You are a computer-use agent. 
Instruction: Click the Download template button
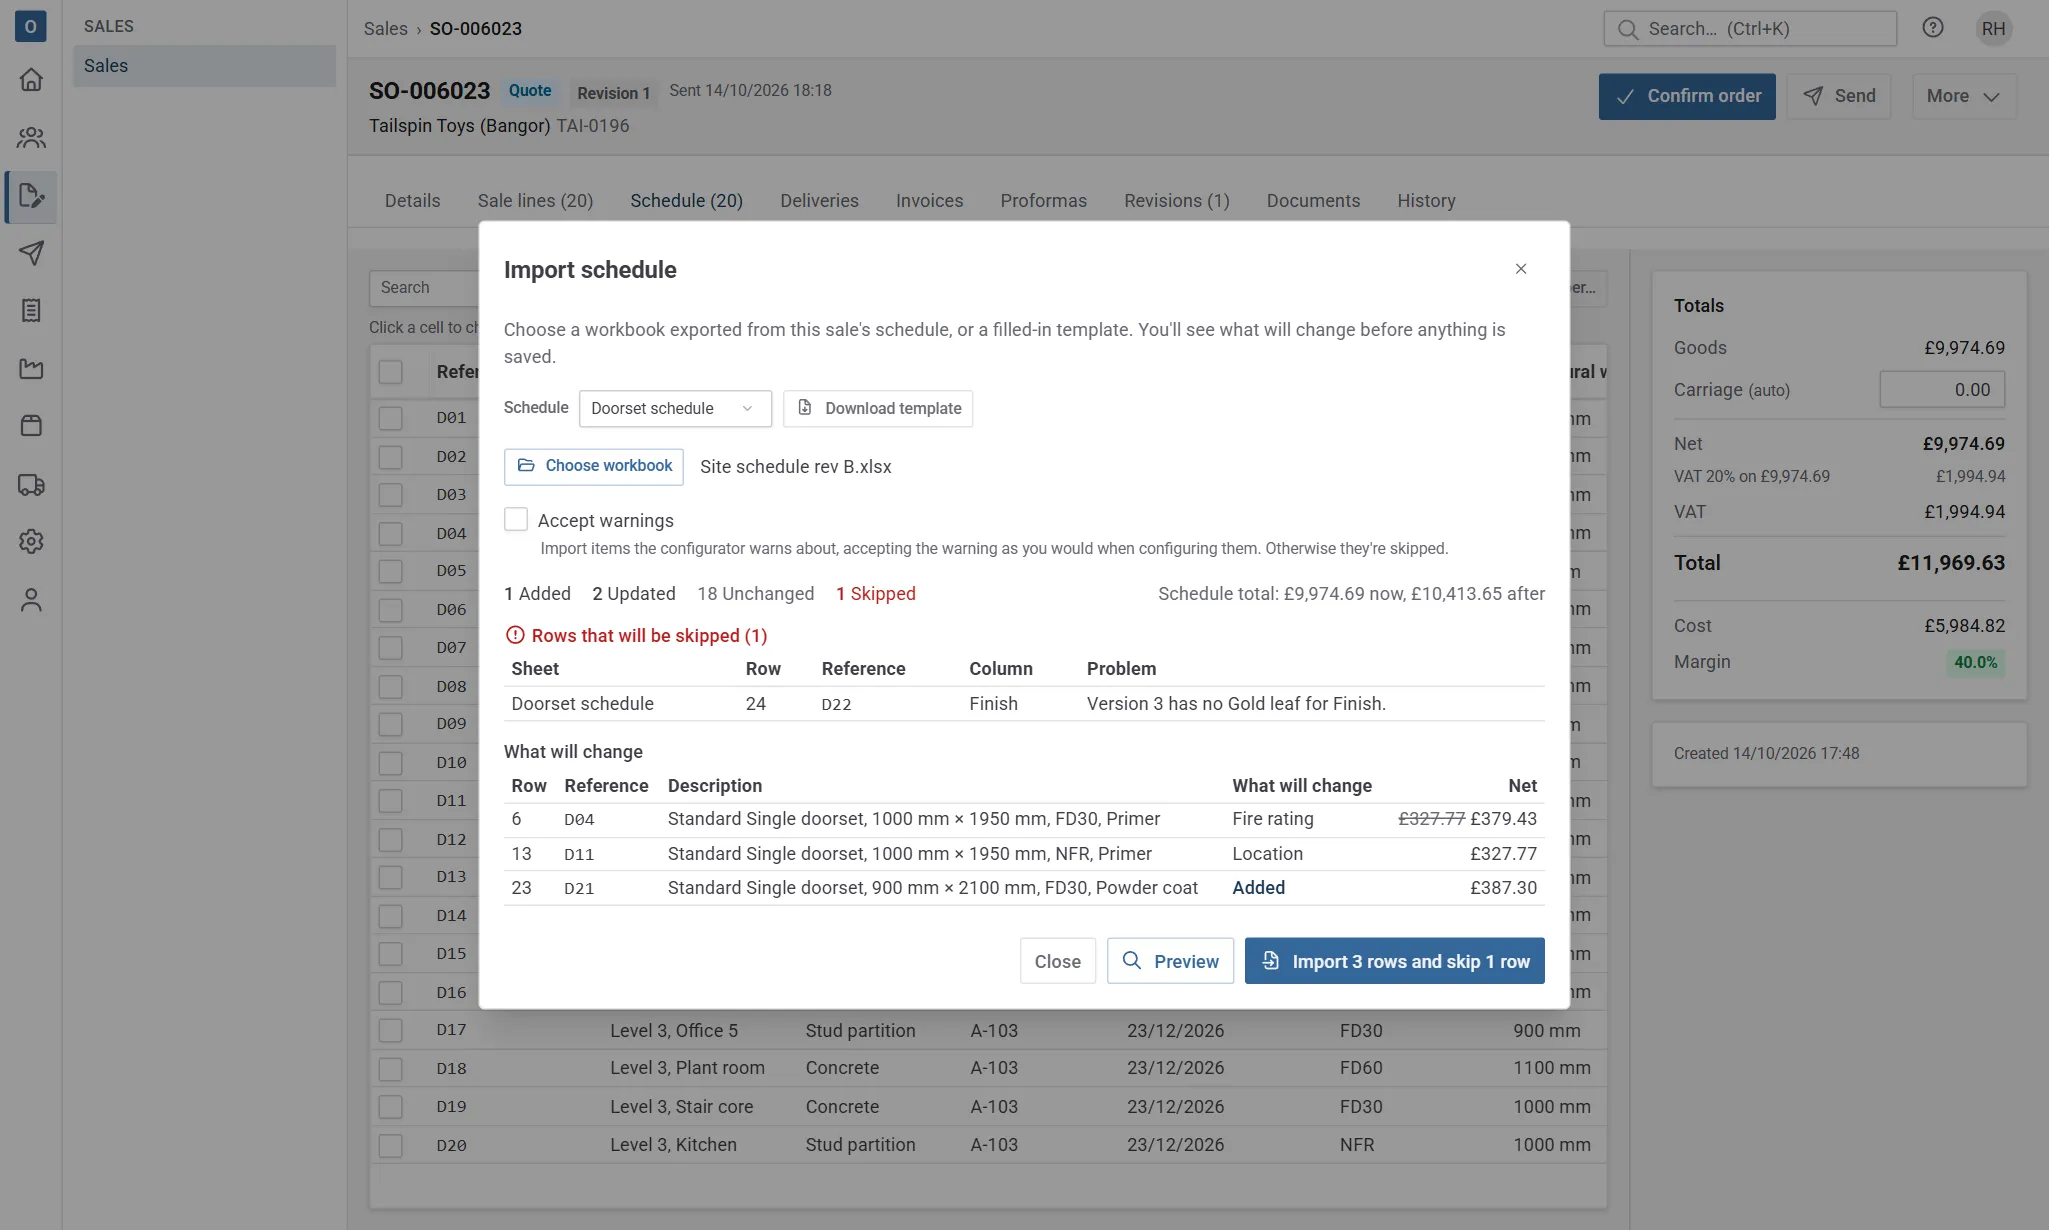click(x=878, y=408)
